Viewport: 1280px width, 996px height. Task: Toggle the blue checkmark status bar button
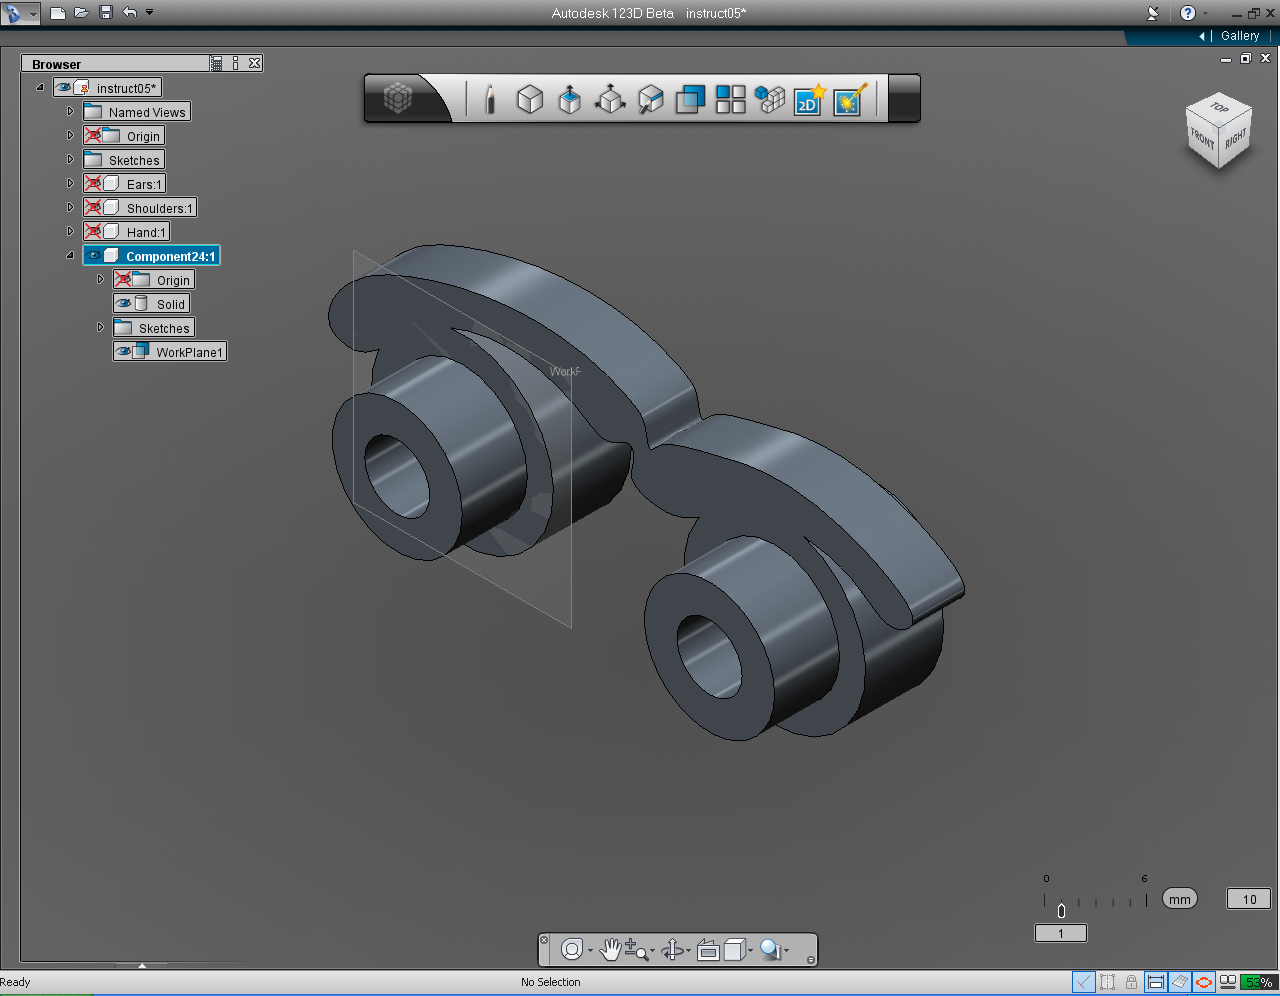pyautogui.click(x=1083, y=982)
